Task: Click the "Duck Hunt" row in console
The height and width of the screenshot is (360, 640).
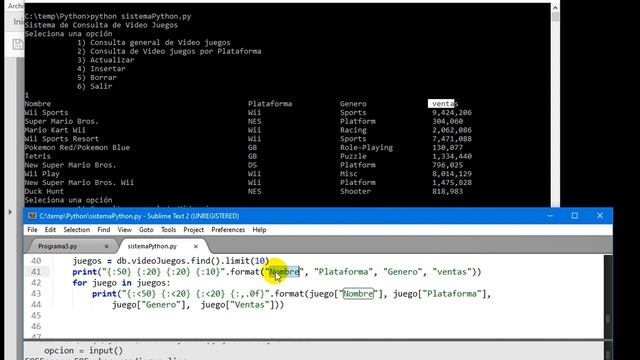Action: 44,191
